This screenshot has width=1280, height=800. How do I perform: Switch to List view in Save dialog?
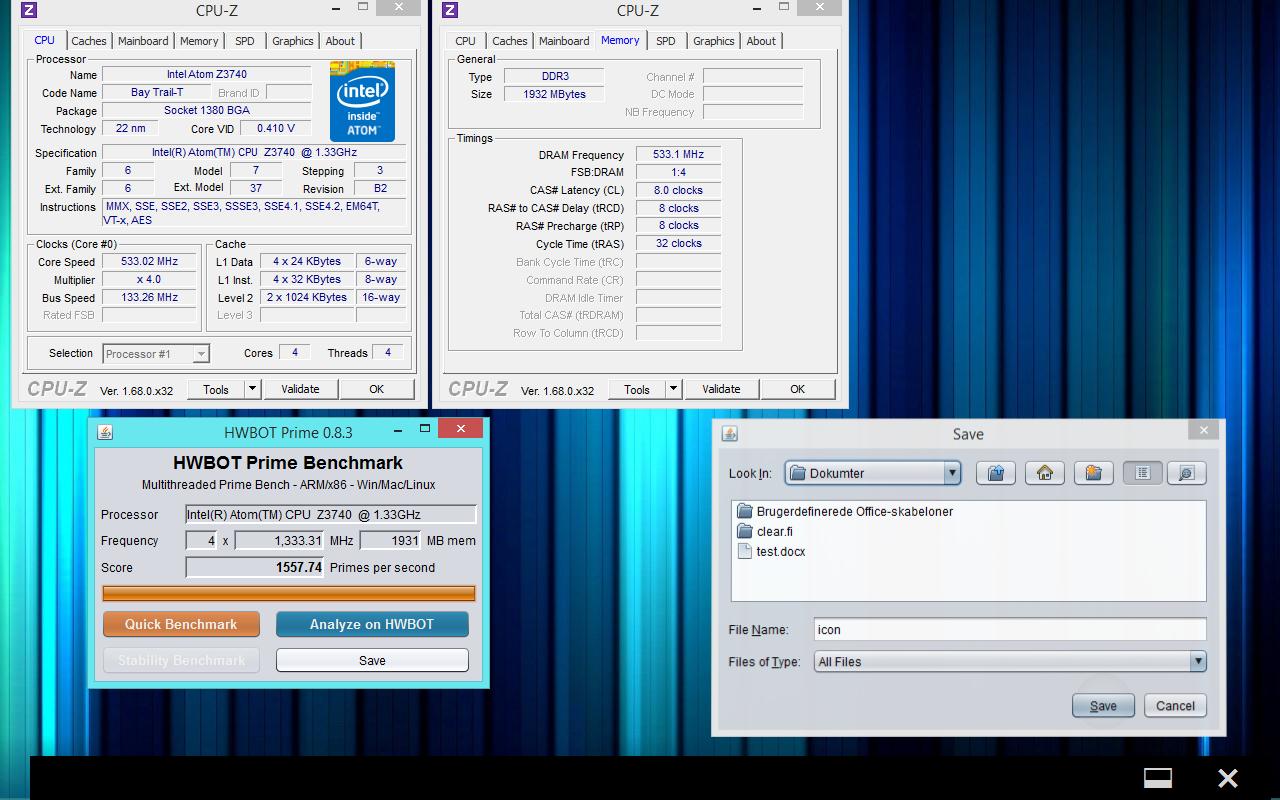click(1143, 473)
